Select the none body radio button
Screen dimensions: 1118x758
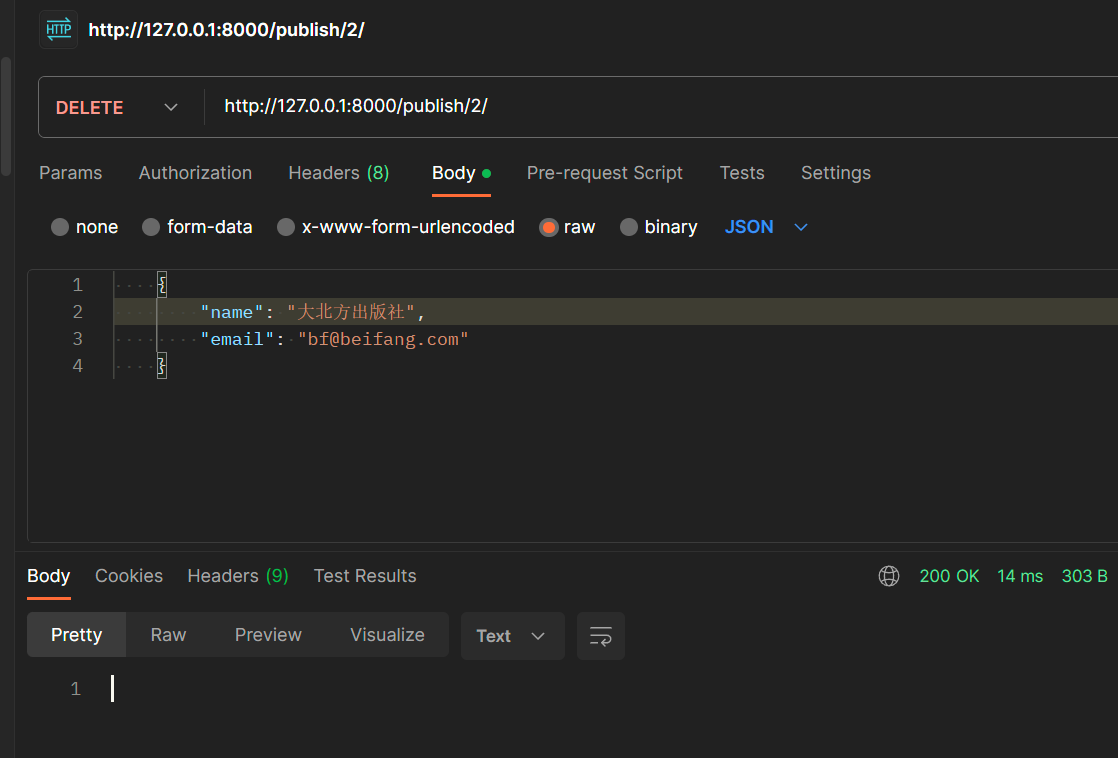tap(60, 227)
